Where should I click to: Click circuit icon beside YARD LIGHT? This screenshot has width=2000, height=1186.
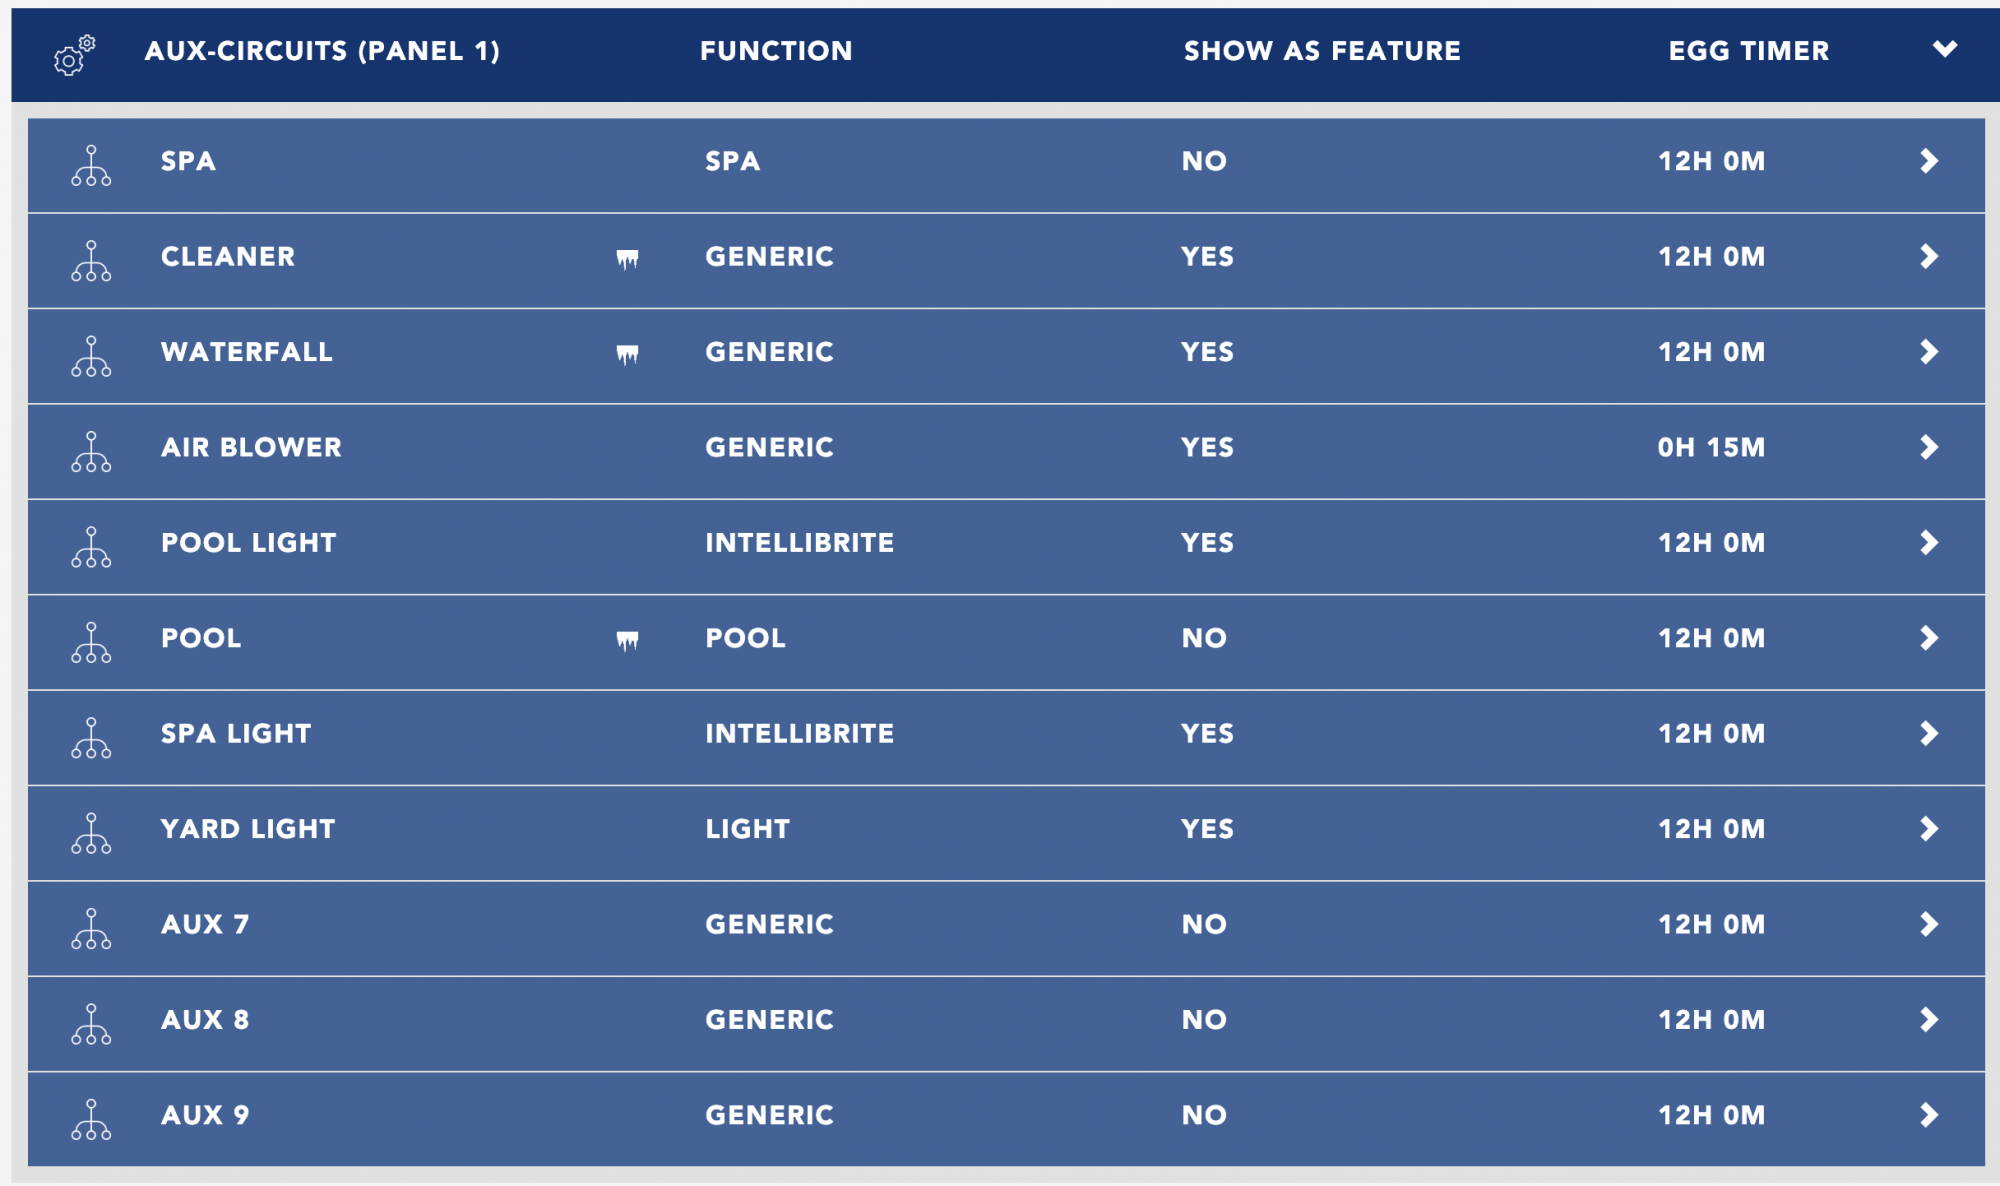tap(91, 833)
